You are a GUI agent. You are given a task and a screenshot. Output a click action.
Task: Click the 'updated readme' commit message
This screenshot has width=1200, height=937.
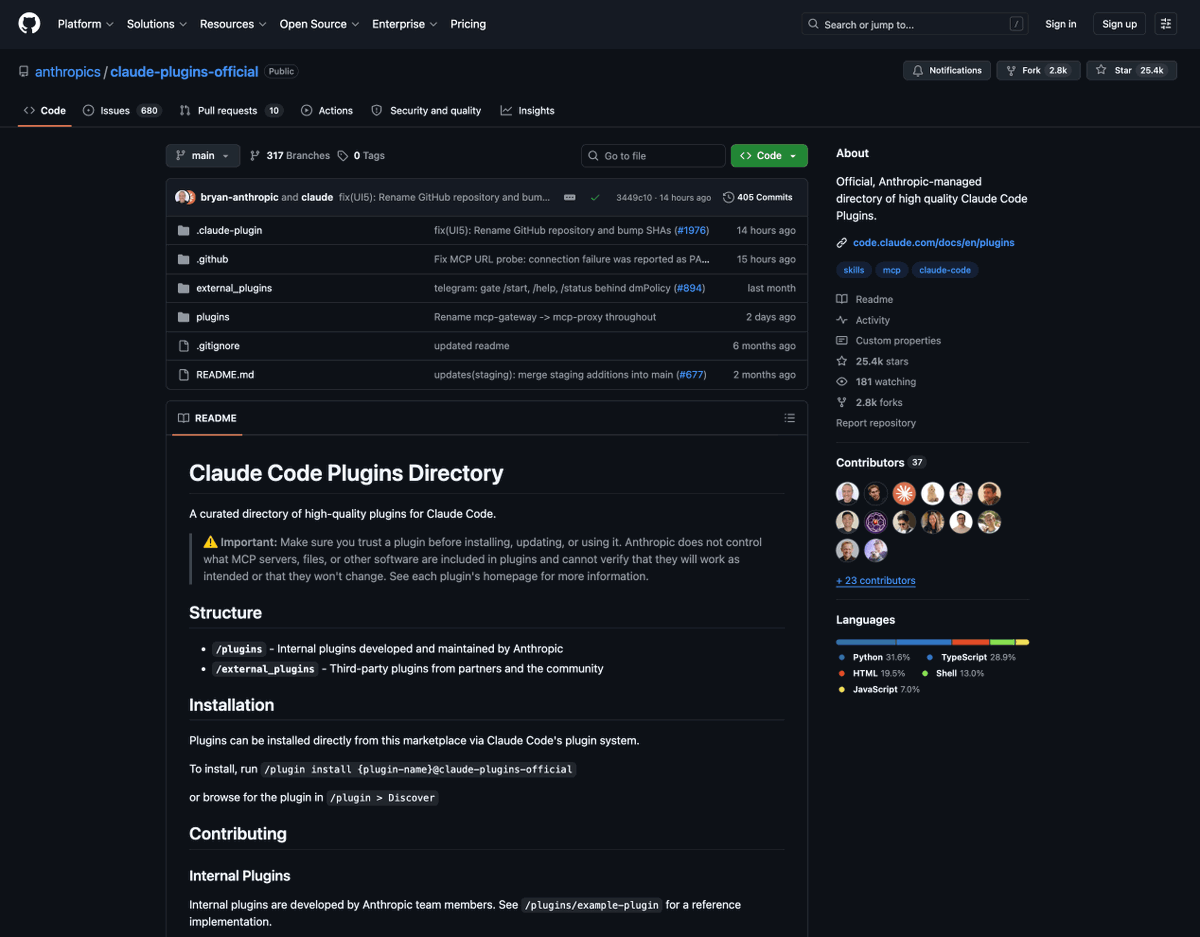(472, 346)
